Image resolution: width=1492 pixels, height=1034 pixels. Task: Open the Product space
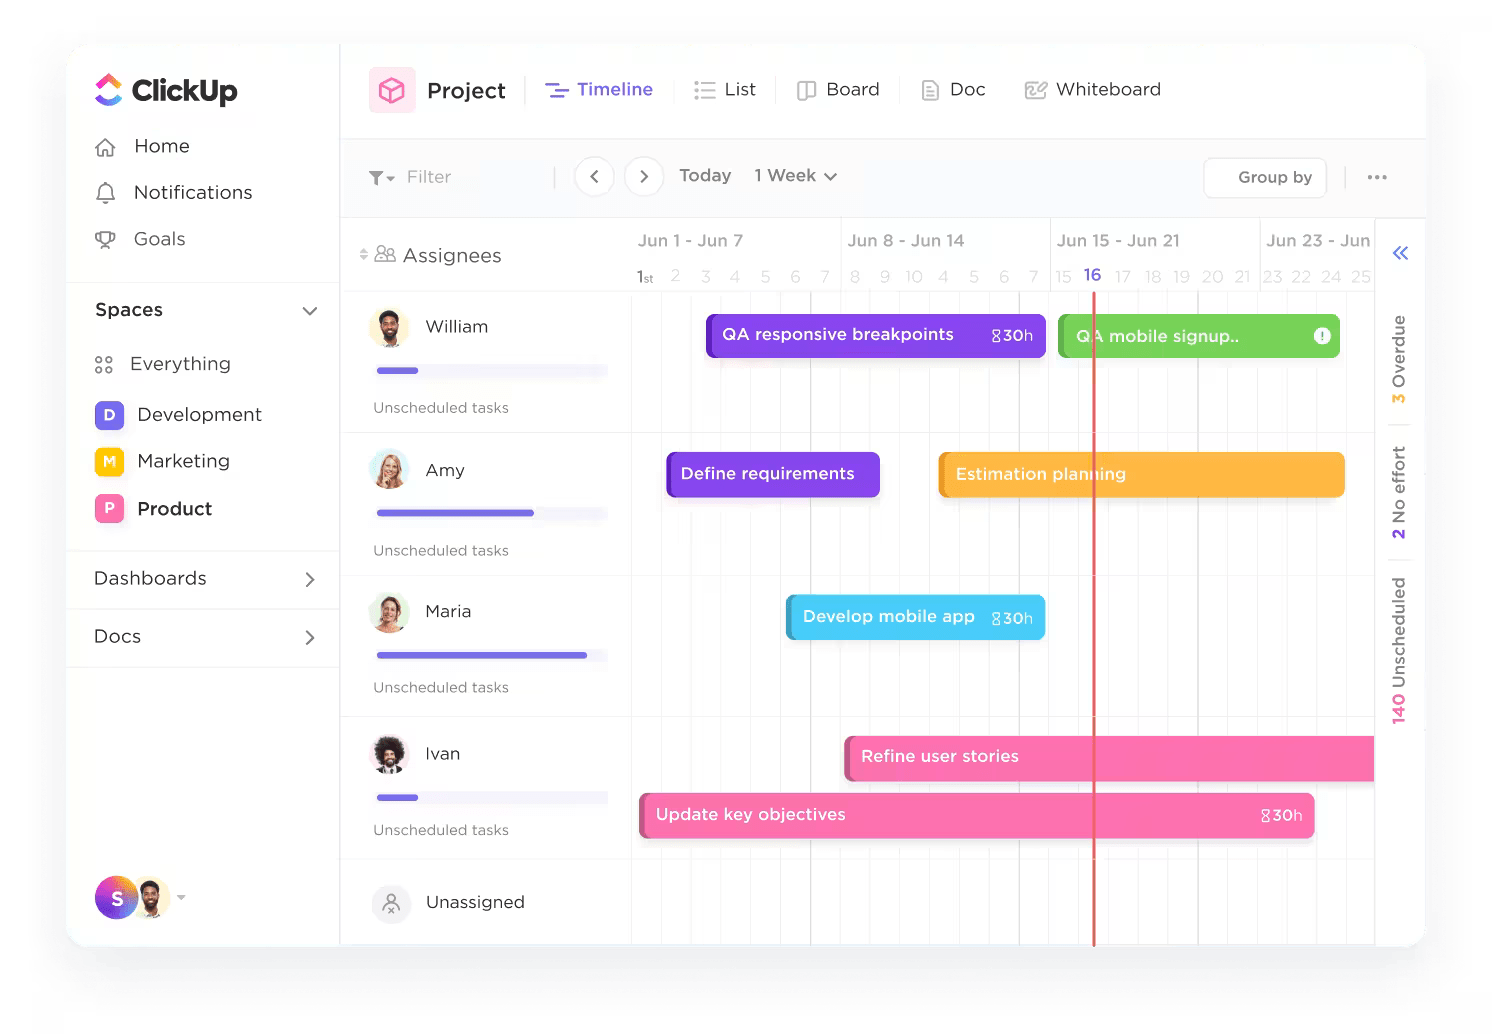(x=109, y=508)
